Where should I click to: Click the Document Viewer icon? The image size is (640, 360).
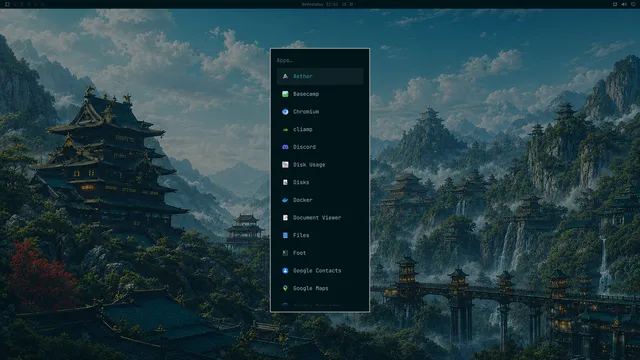(x=285, y=218)
